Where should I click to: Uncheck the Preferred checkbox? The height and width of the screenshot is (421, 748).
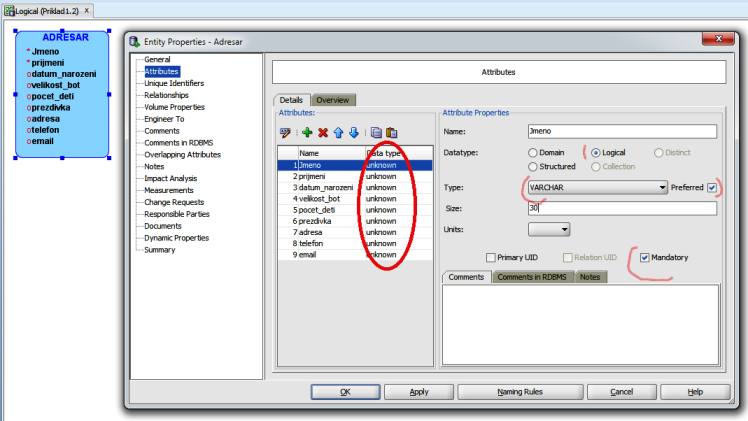coord(711,187)
